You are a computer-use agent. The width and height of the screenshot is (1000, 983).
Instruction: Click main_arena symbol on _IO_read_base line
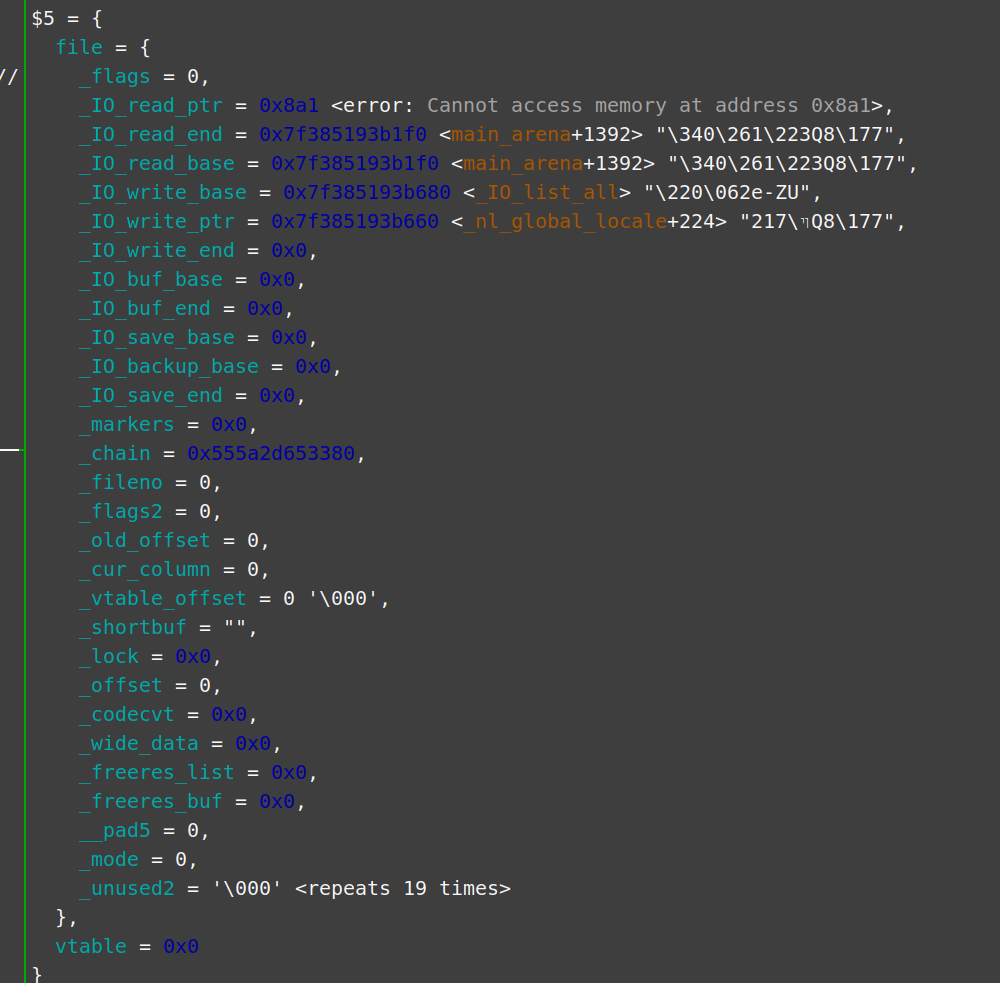[523, 163]
